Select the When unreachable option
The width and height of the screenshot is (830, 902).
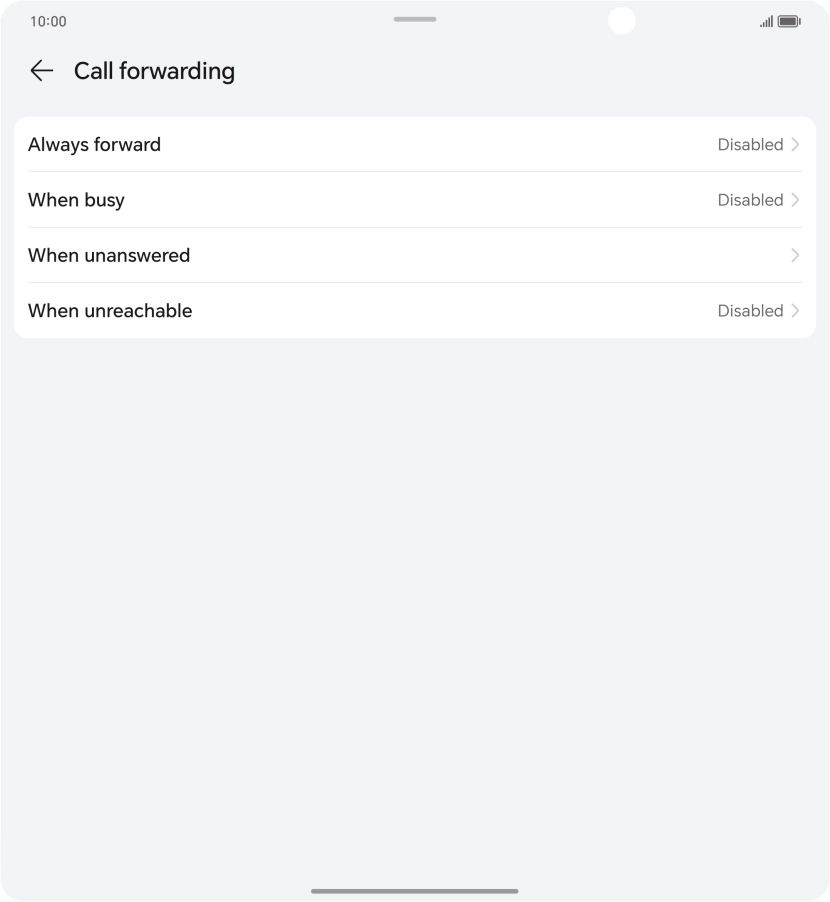(x=110, y=310)
